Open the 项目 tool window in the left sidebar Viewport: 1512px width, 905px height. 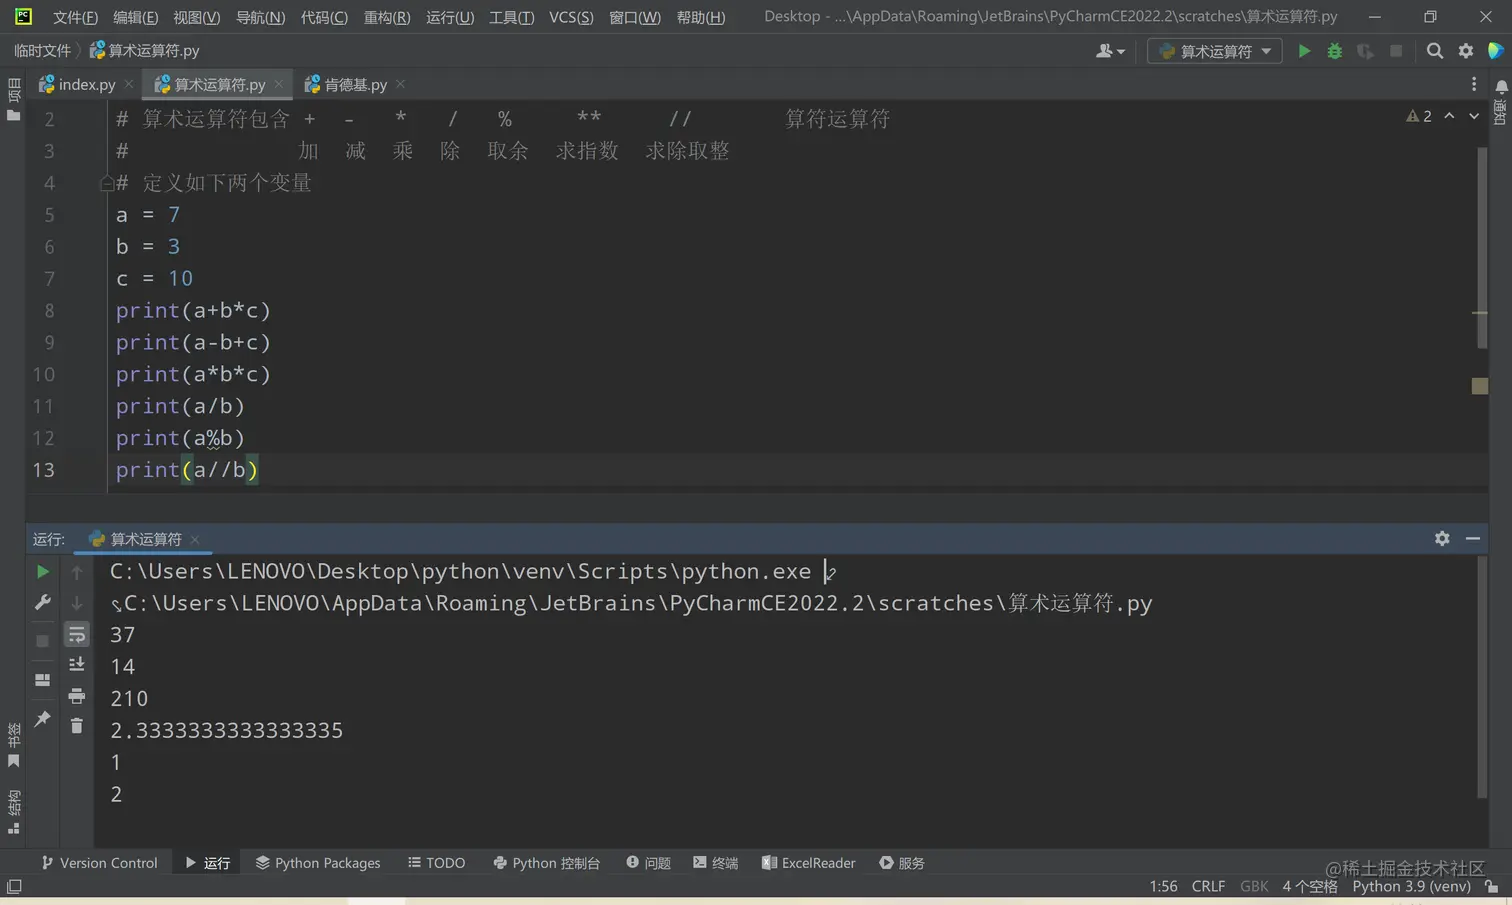[x=13, y=99]
